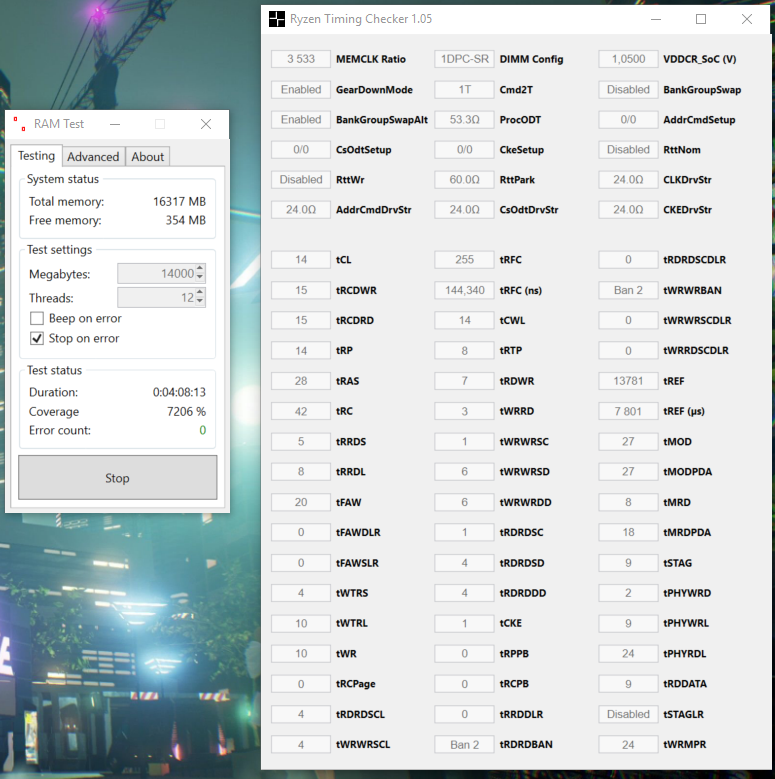
Task: Select the VDDCR_SoC value 1,0500
Action: pos(628,59)
